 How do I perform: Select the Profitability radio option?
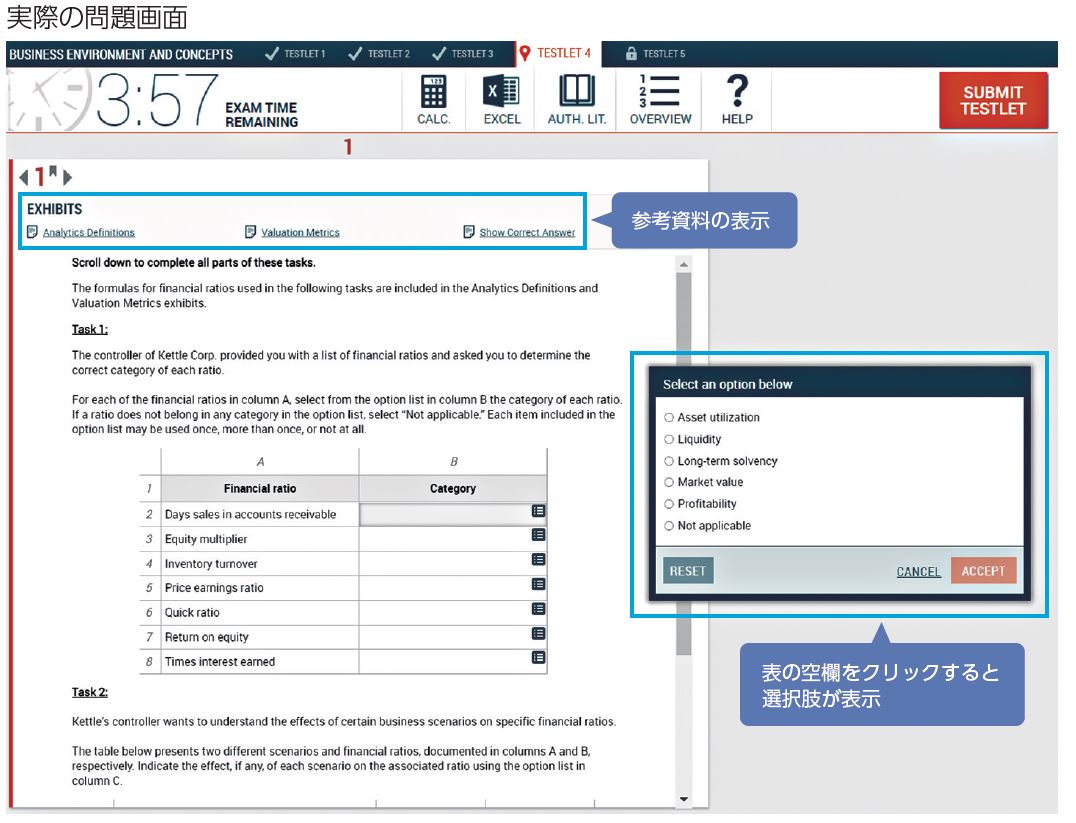click(x=669, y=505)
